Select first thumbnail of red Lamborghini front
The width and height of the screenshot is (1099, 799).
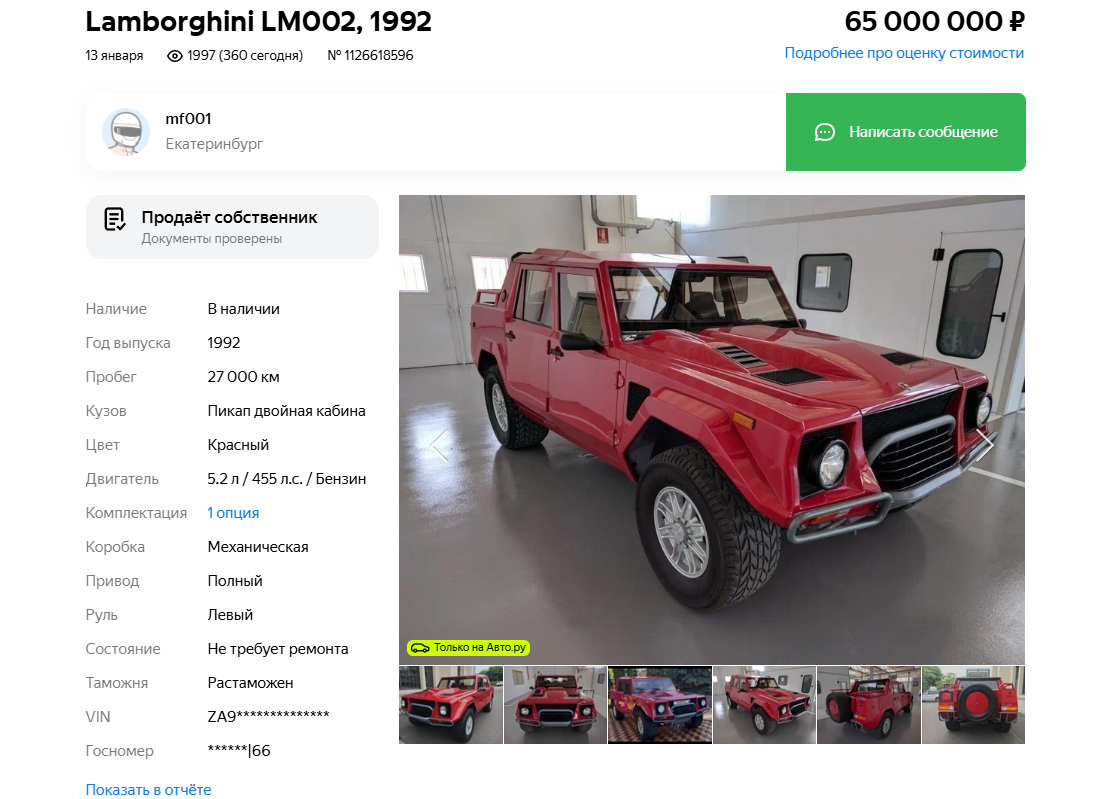pos(451,704)
